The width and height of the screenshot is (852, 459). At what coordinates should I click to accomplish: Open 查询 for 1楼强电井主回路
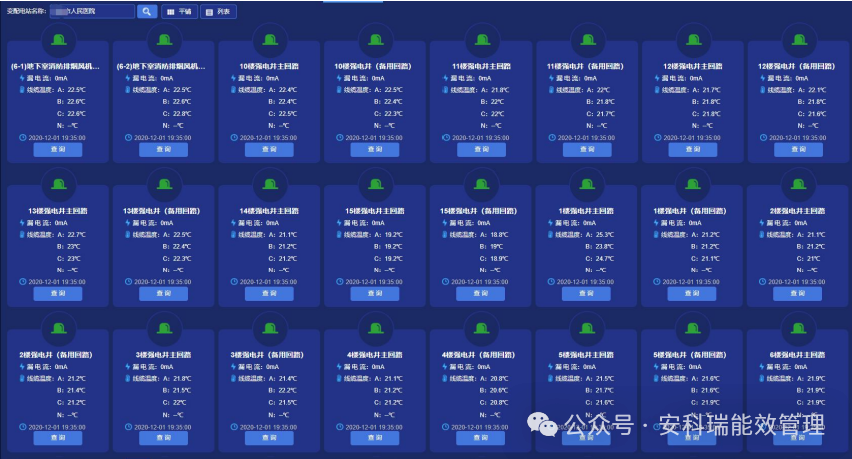point(586,293)
